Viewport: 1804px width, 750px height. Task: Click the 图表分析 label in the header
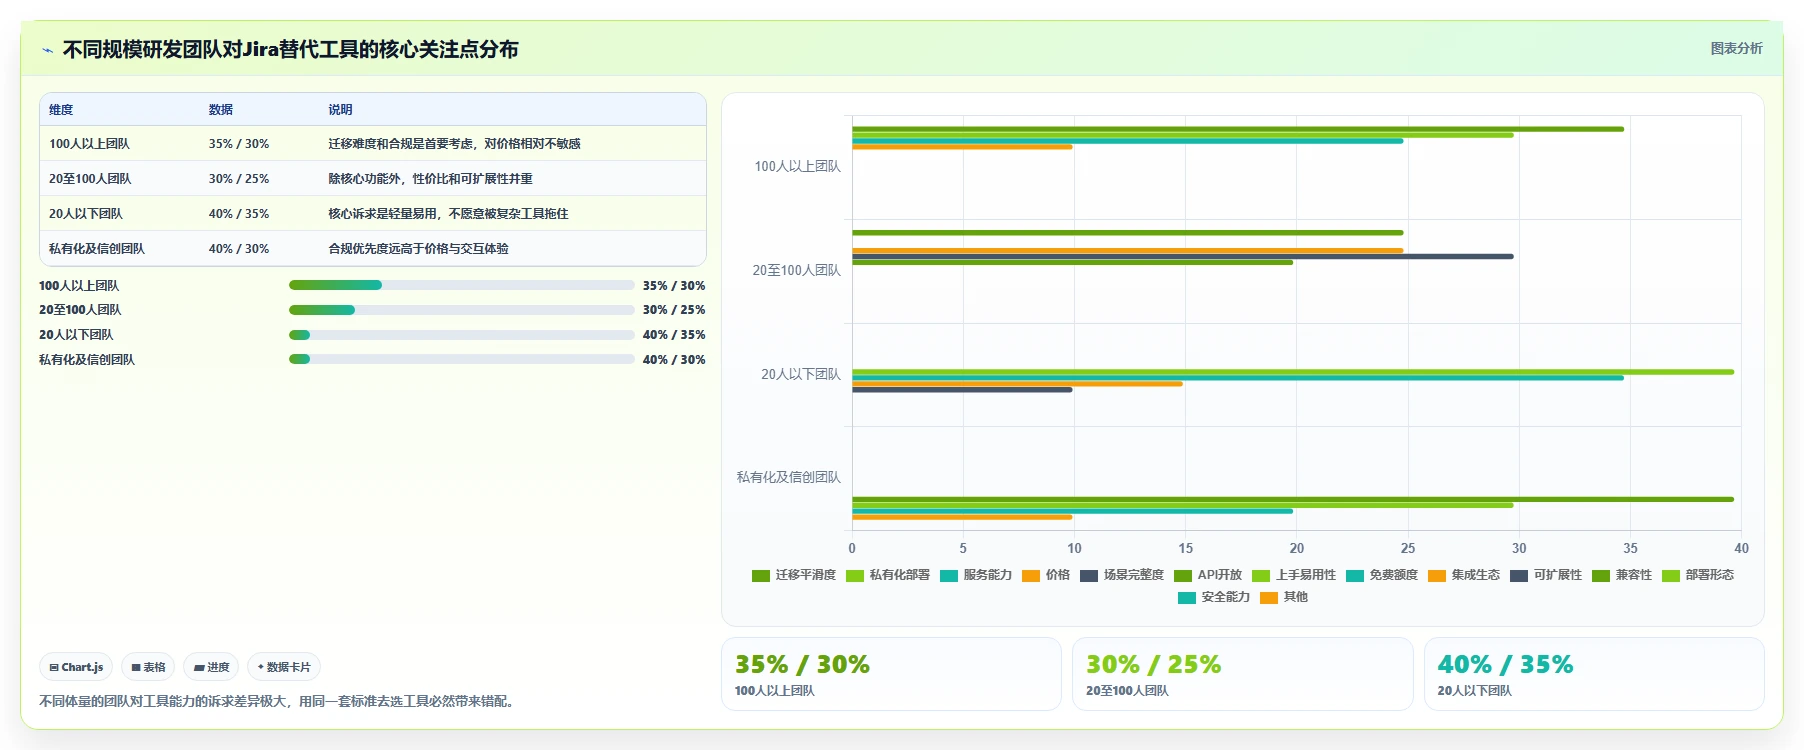pyautogui.click(x=1736, y=48)
